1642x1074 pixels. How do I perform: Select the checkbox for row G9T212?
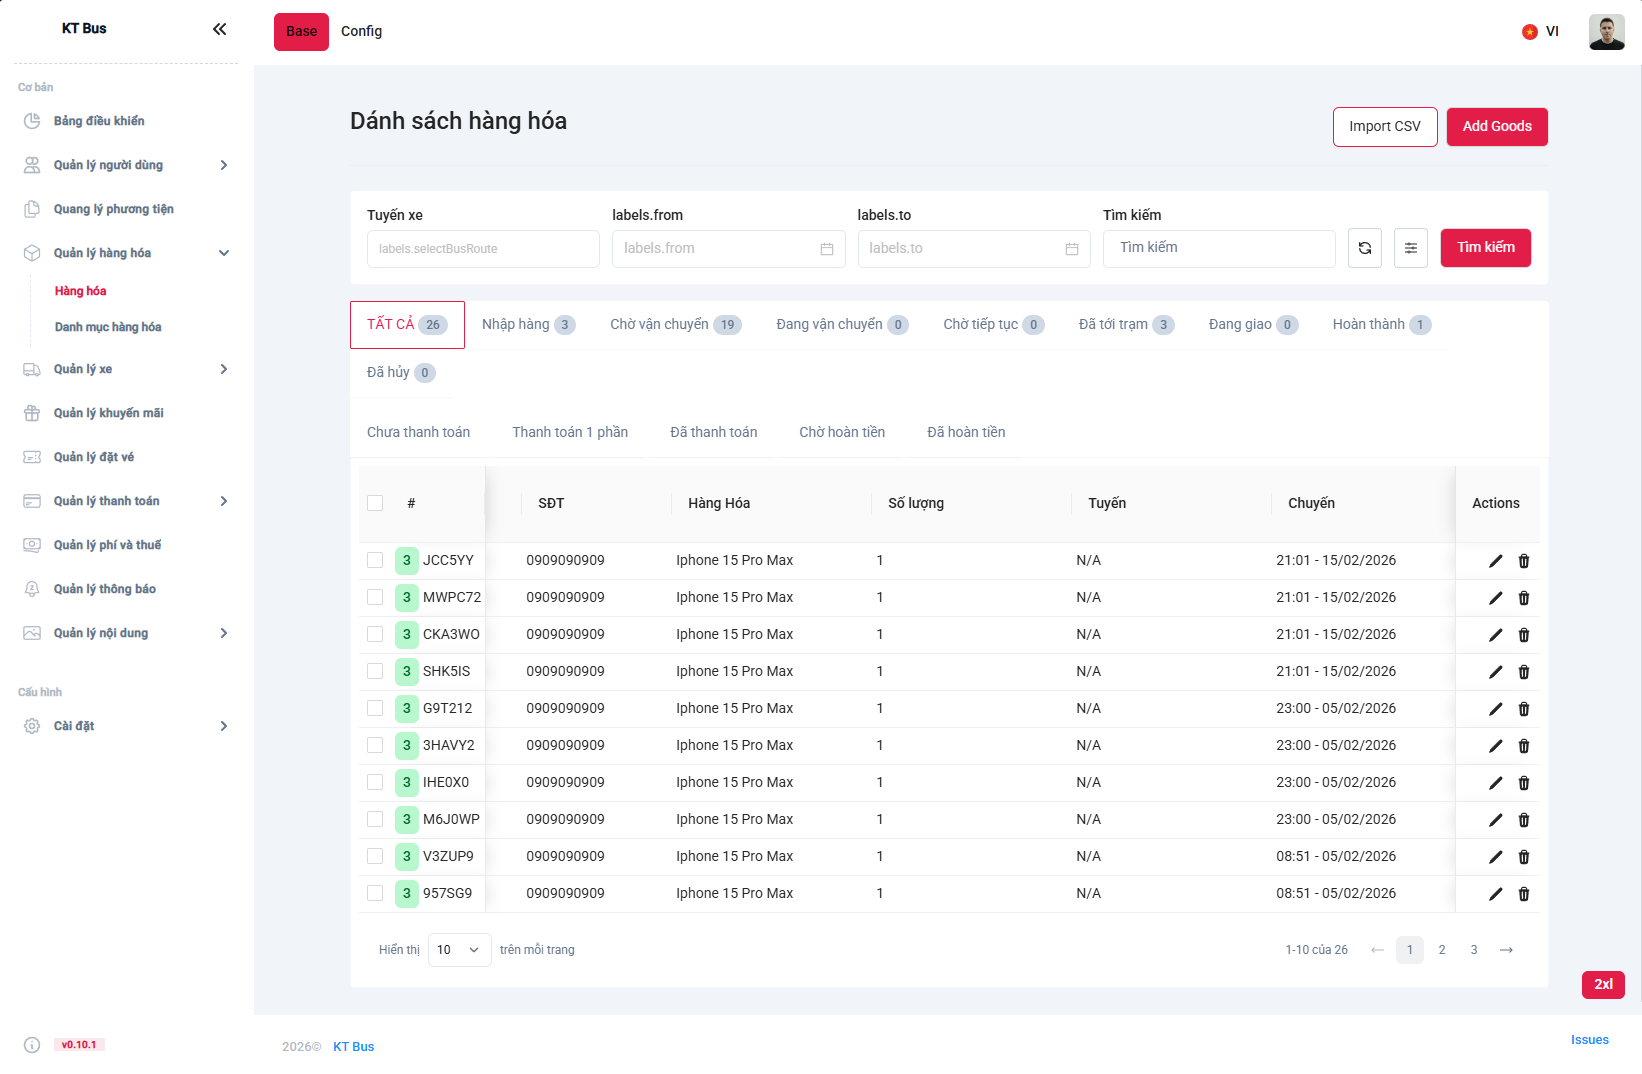375,708
